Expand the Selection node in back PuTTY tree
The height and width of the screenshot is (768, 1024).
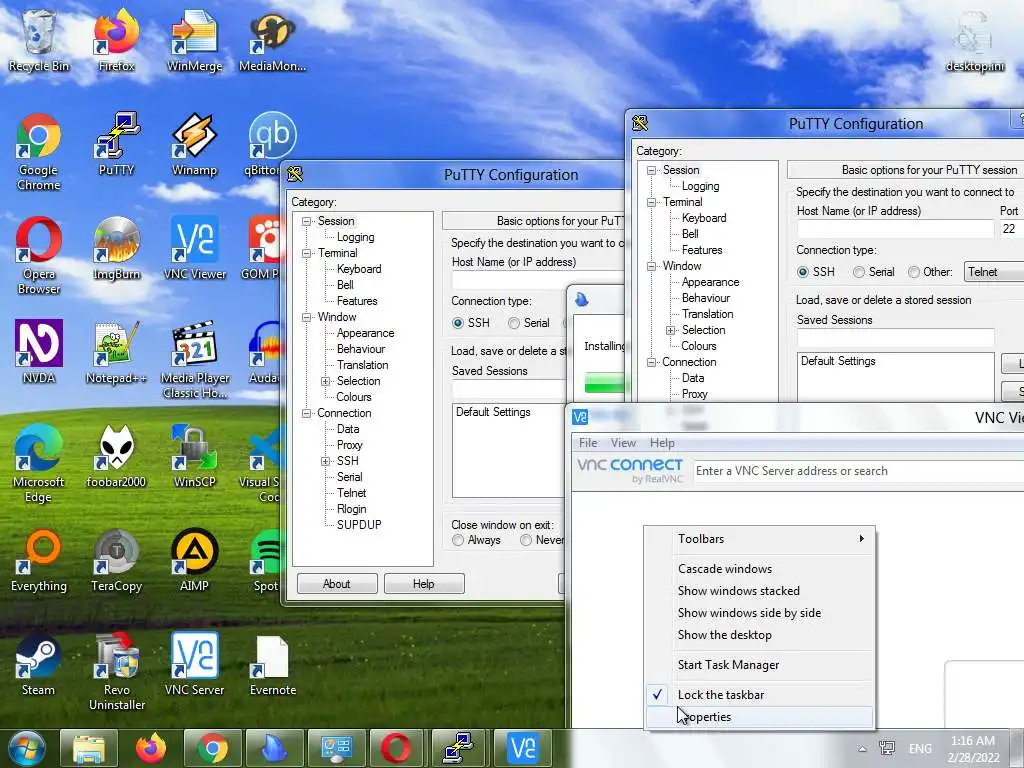click(325, 381)
